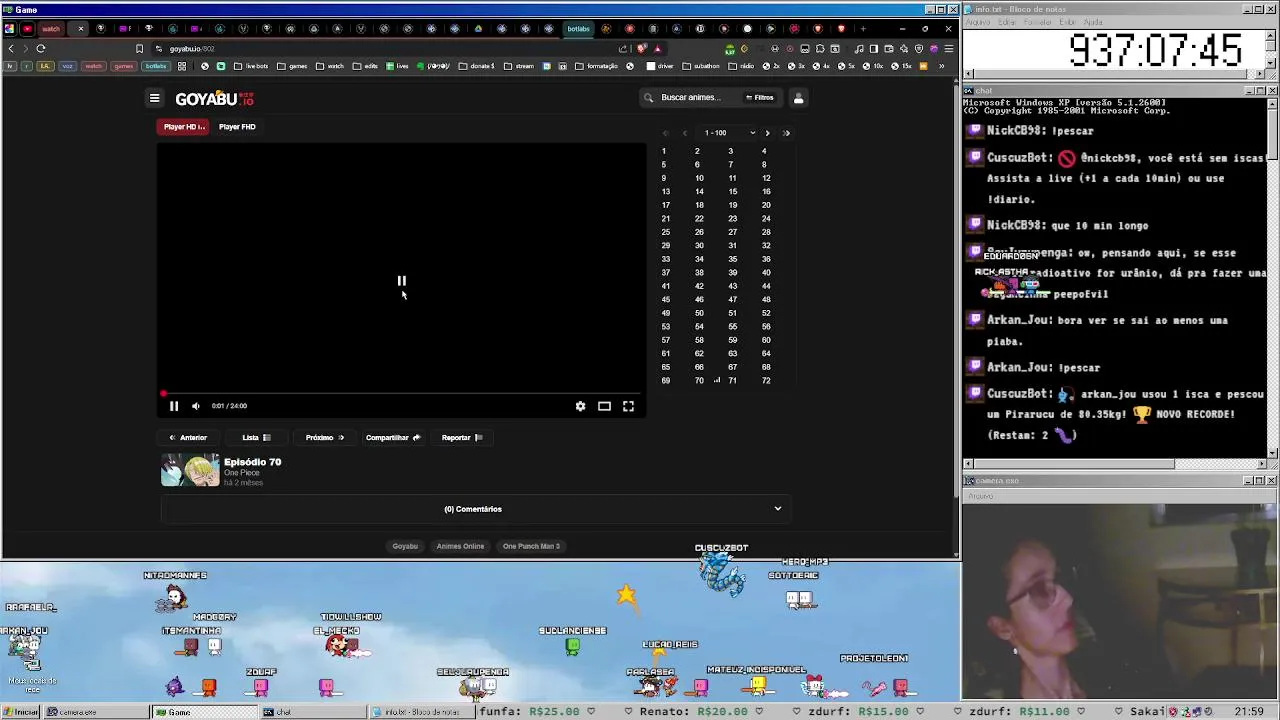Select episode 1 in the list
This screenshot has height=720, width=1280.
point(663,151)
